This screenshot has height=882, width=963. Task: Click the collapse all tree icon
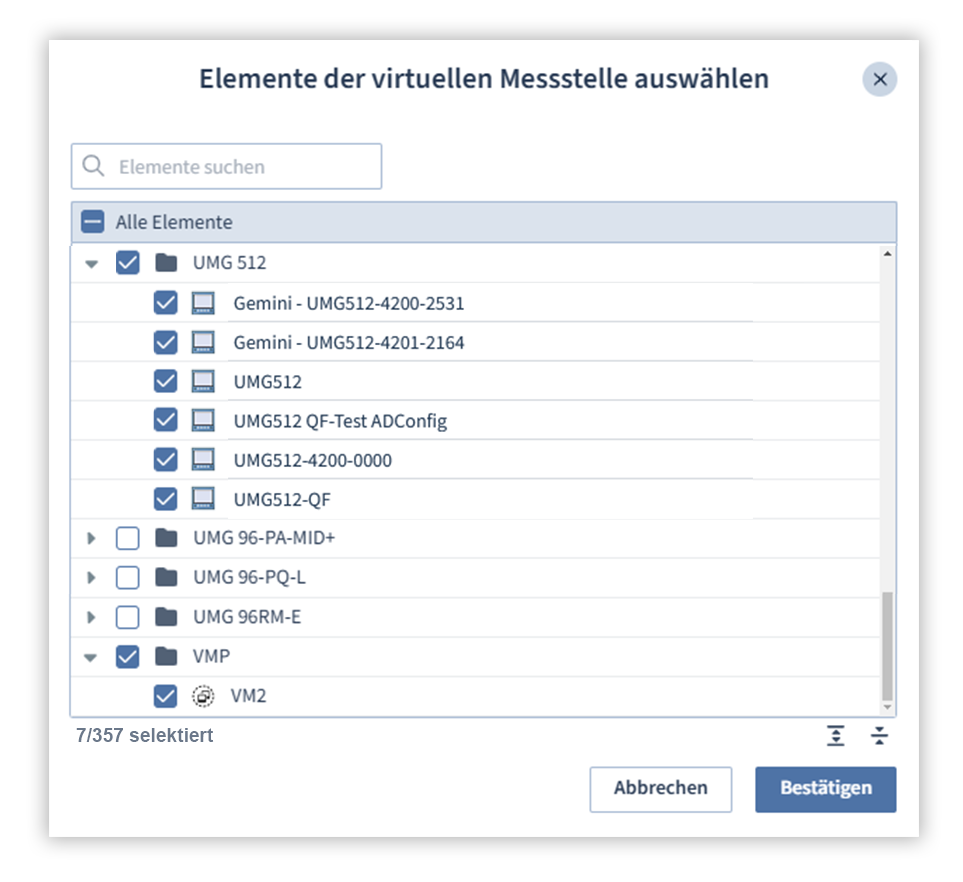pyautogui.click(x=879, y=736)
